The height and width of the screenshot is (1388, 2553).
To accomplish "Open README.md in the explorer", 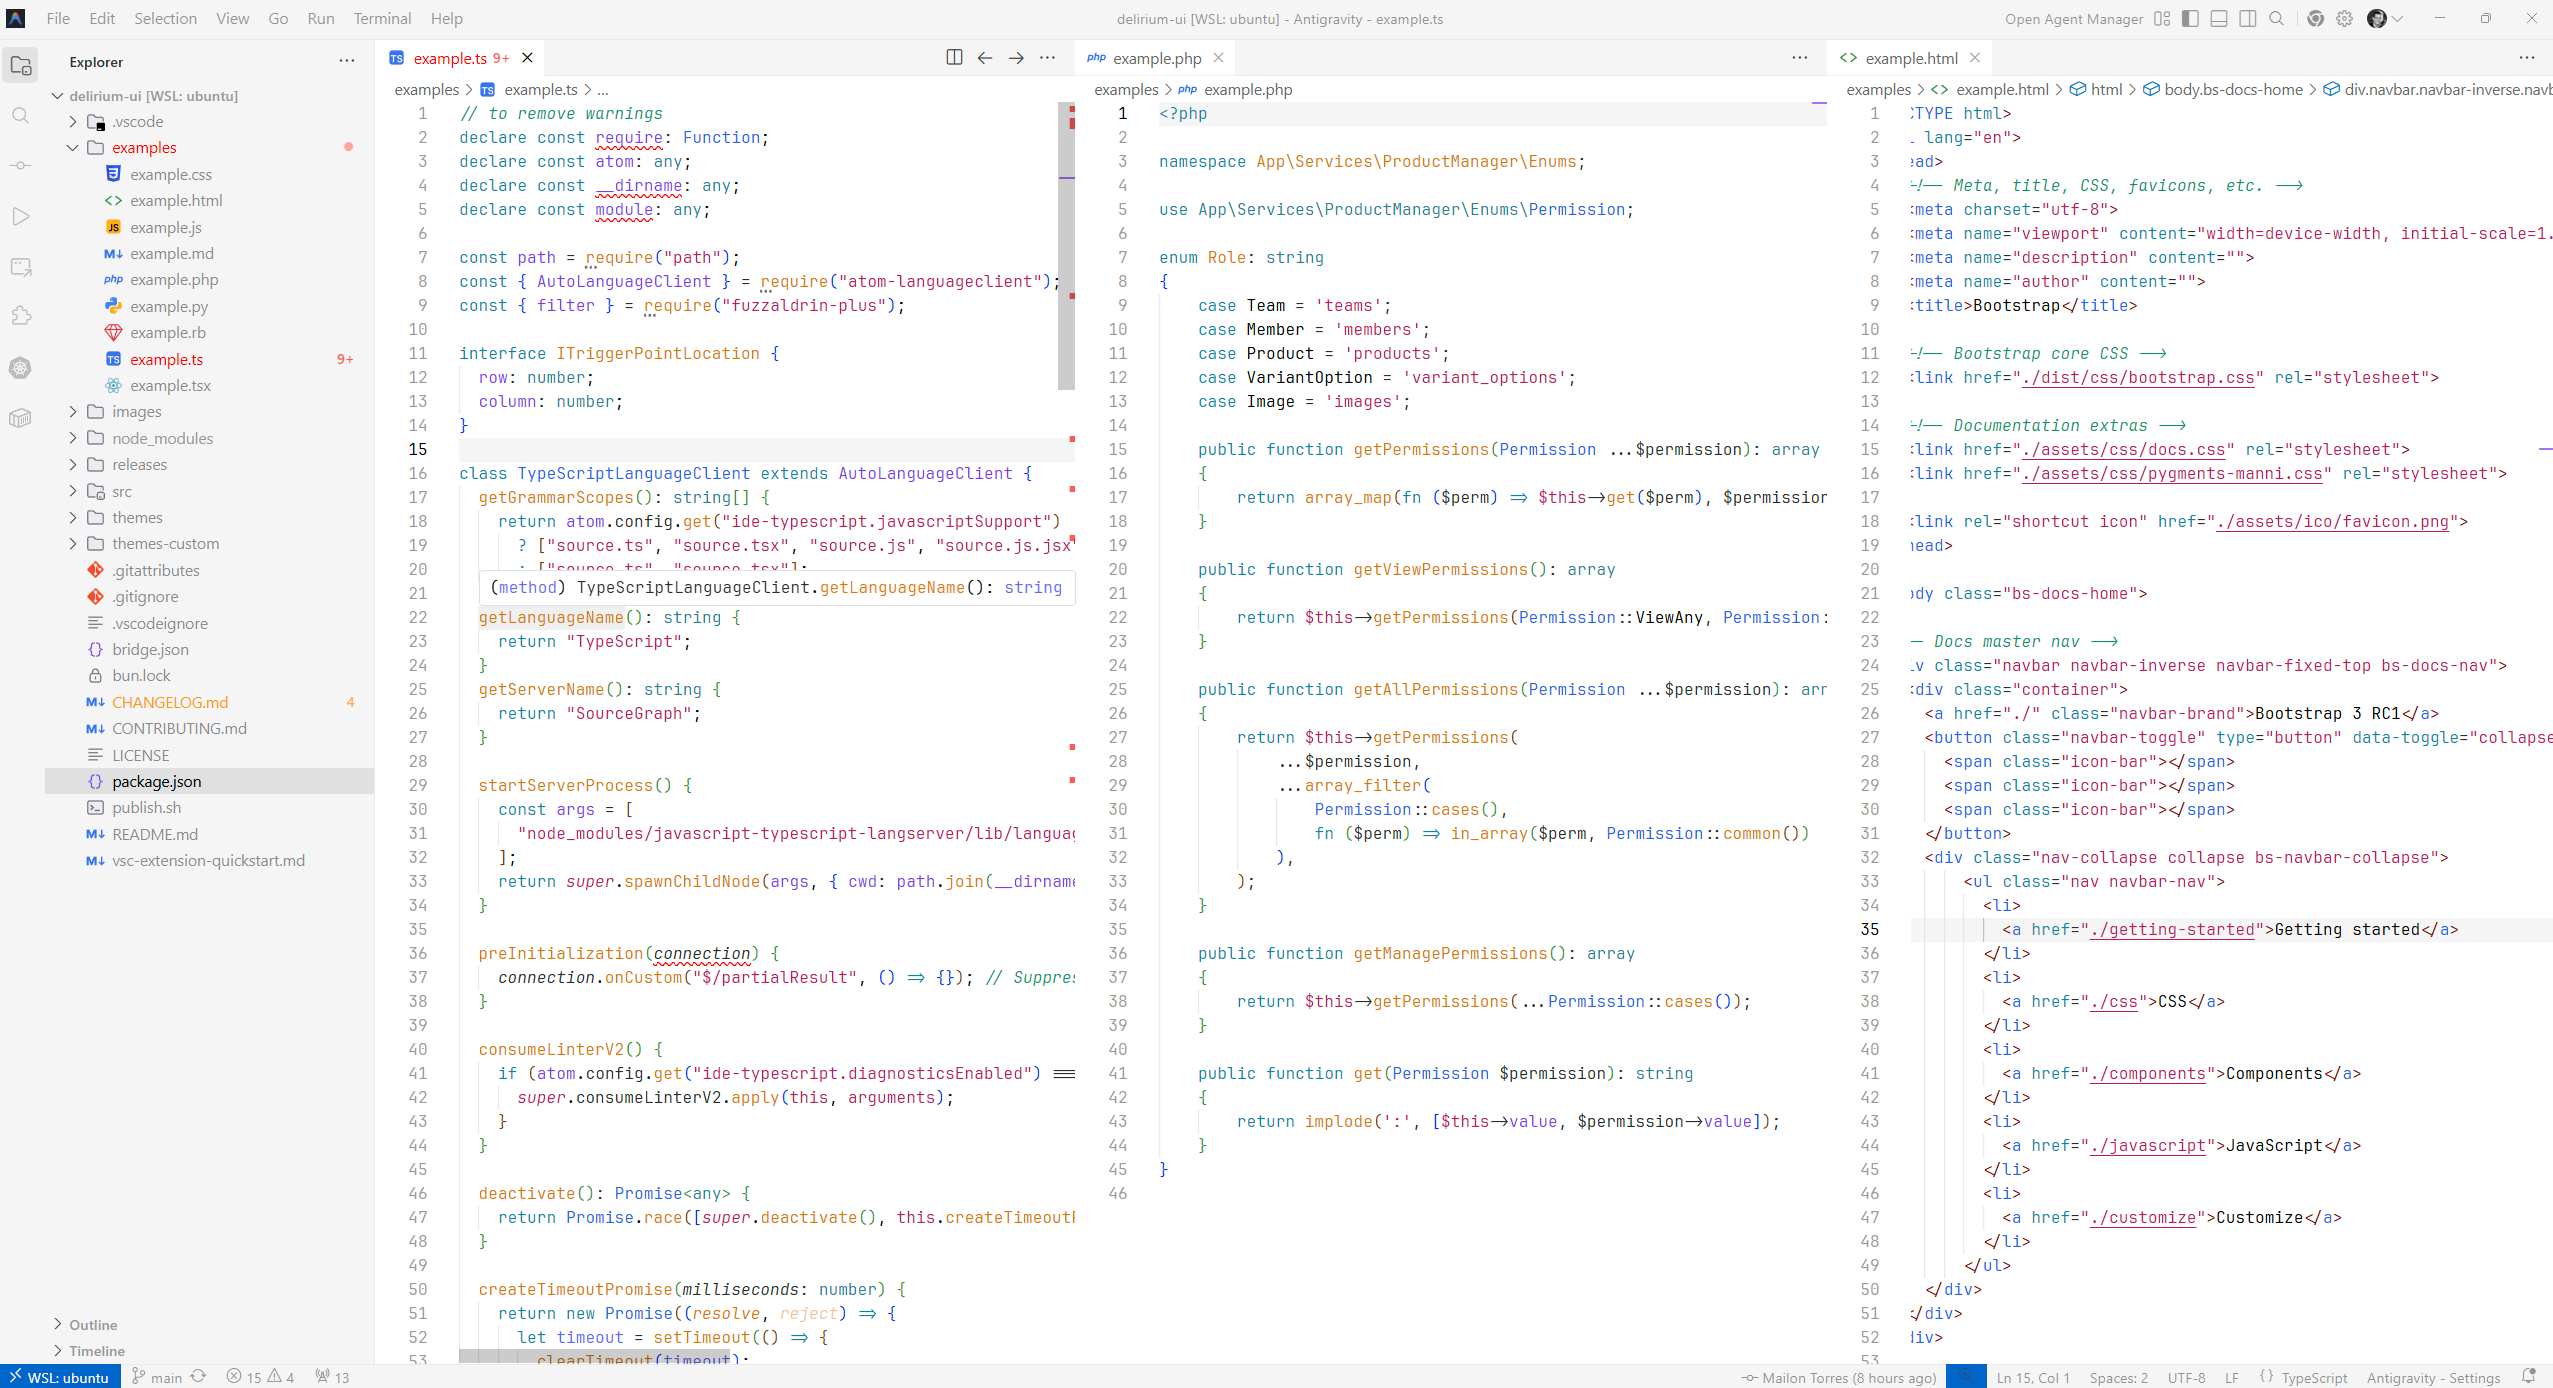I will (x=154, y=834).
